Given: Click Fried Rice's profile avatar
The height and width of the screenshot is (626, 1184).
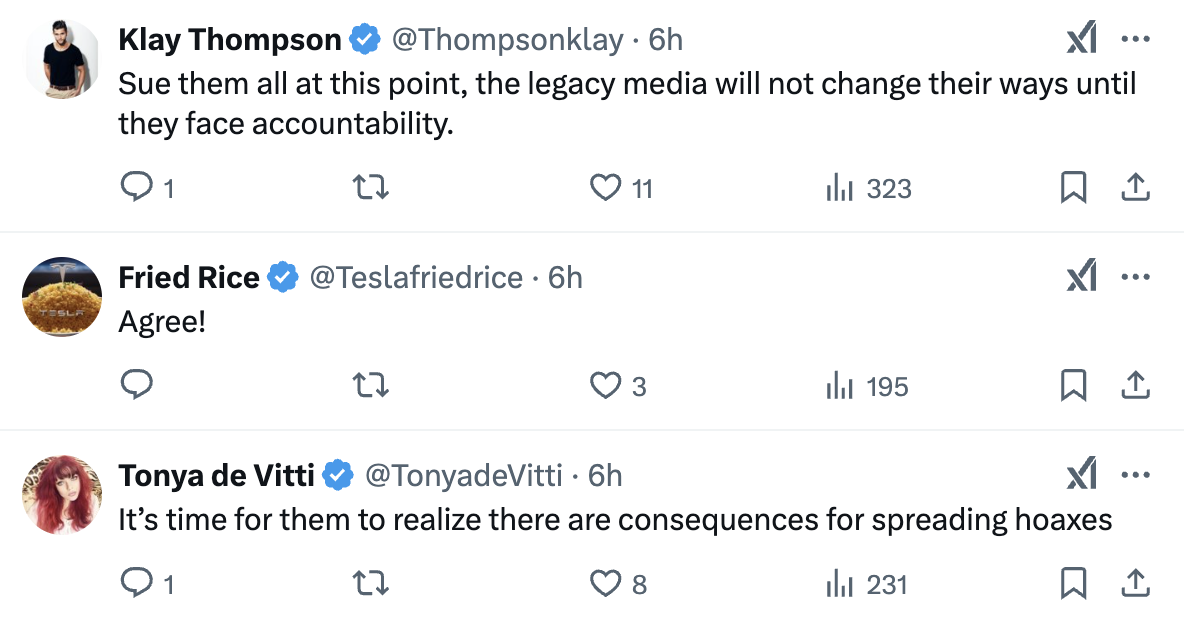Looking at the screenshot, I should 62,297.
